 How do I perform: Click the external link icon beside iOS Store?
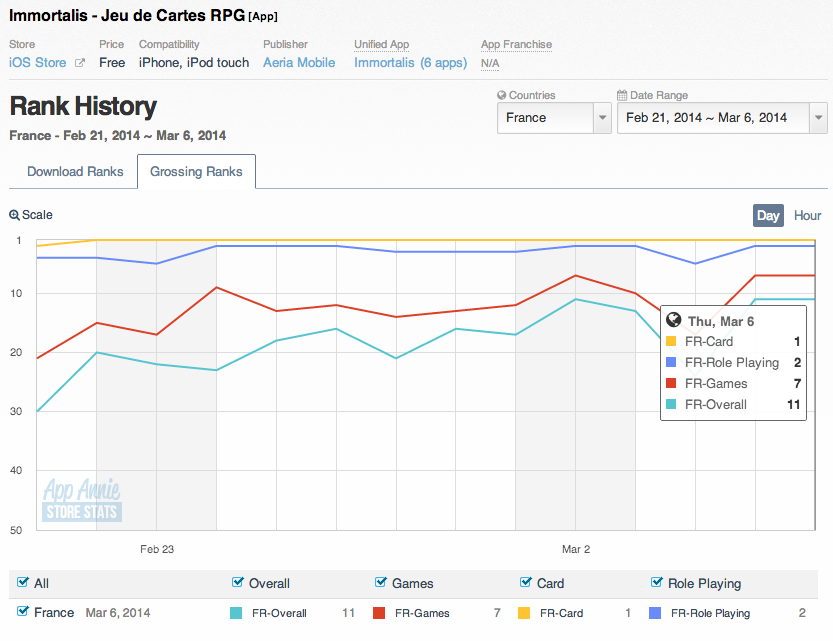click(80, 63)
